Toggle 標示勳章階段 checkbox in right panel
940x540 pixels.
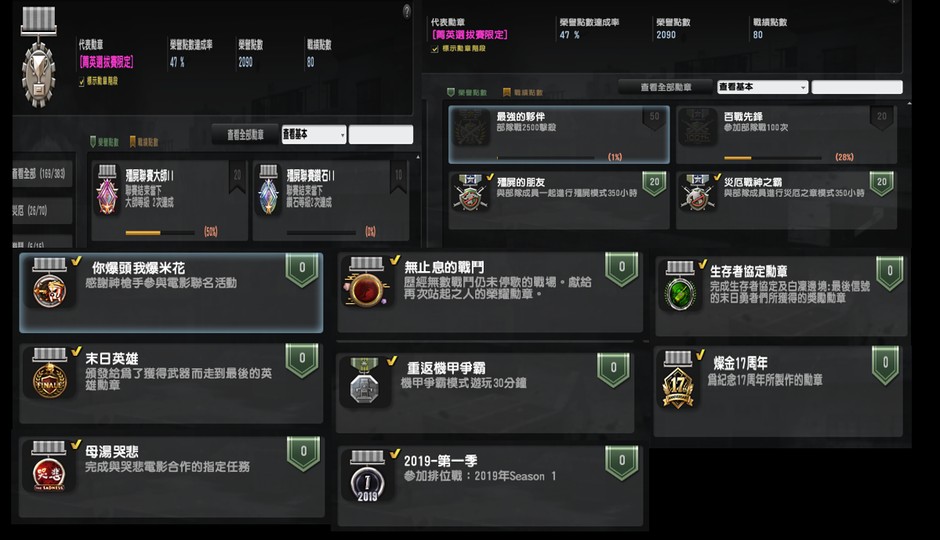click(x=435, y=49)
